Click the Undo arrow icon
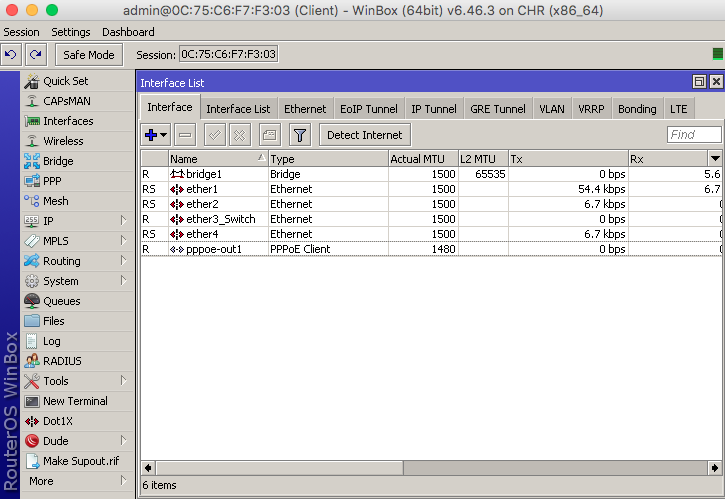This screenshot has width=725, height=499. click(x=11, y=55)
